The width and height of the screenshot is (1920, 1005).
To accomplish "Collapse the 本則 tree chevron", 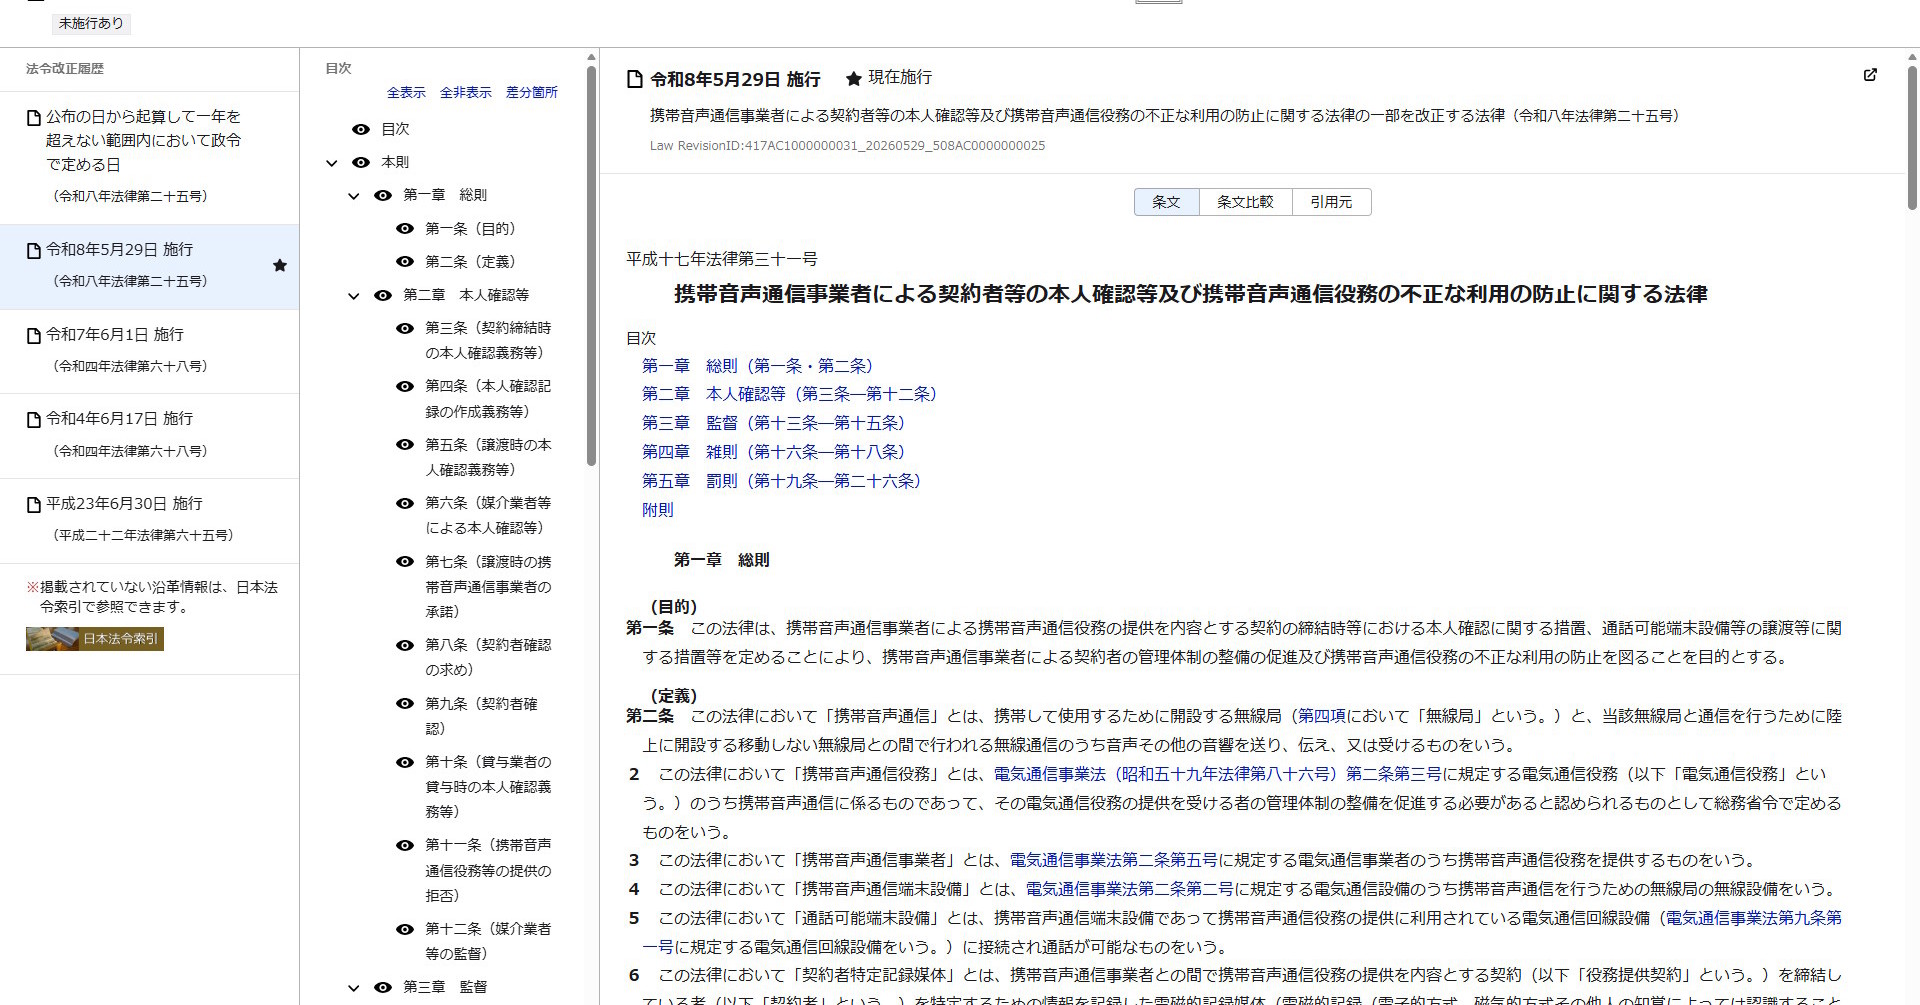I will (332, 163).
